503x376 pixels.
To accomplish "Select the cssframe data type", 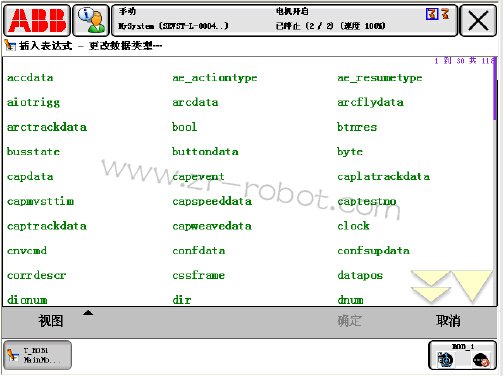I will coord(198,275).
